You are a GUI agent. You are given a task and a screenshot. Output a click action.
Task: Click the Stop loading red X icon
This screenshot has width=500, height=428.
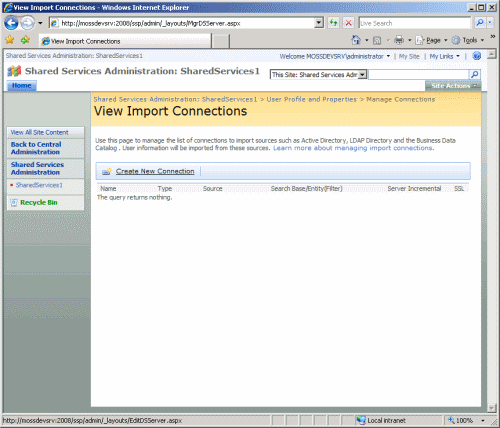click(x=348, y=23)
